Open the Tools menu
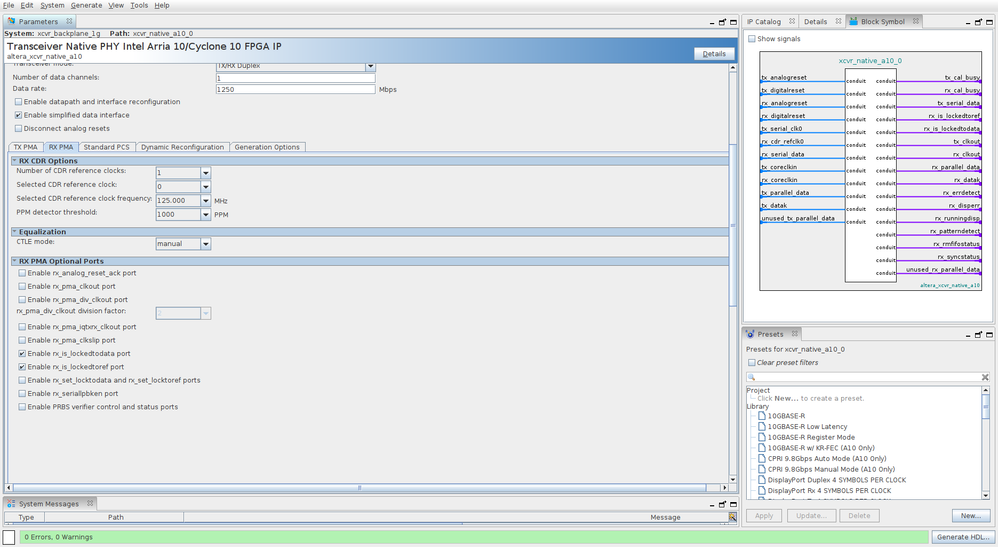998x547 pixels. pyautogui.click(x=139, y=5)
